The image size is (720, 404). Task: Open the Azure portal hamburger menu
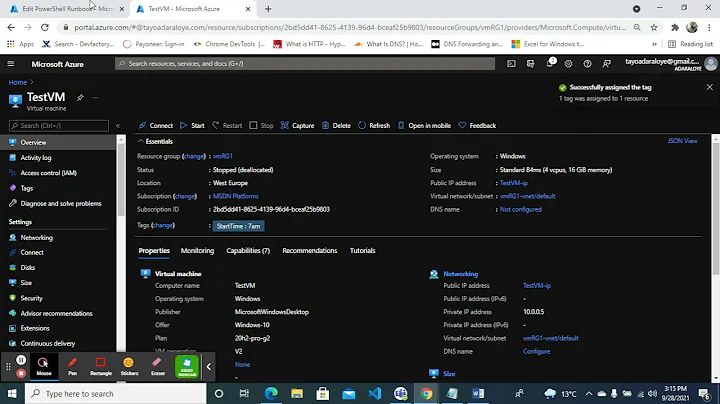pyautogui.click(x=11, y=64)
